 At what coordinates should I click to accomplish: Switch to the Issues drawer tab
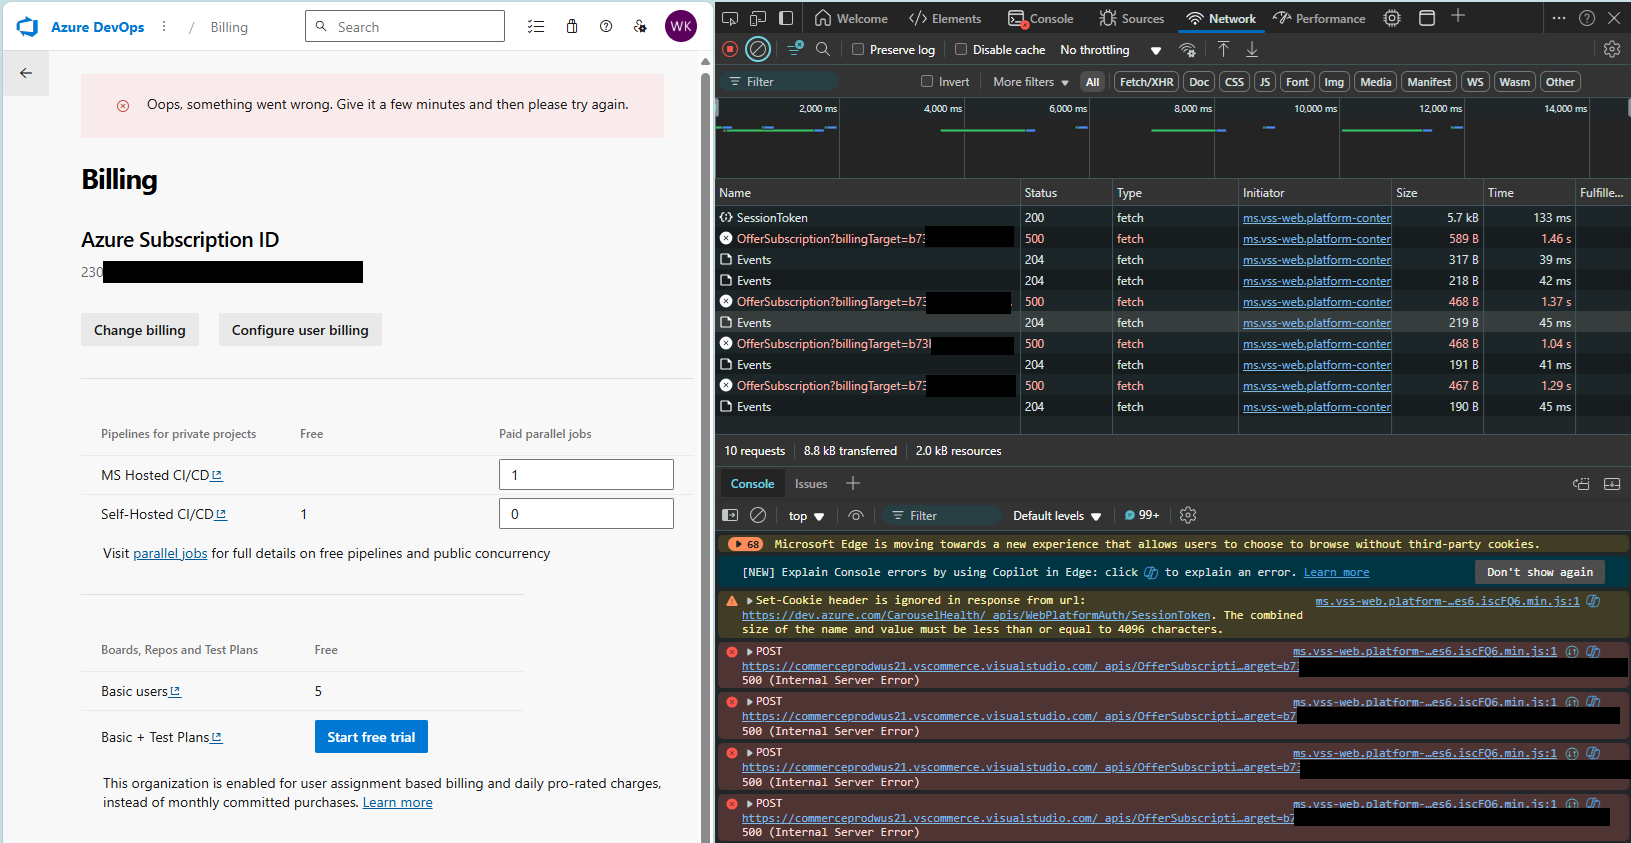811,484
